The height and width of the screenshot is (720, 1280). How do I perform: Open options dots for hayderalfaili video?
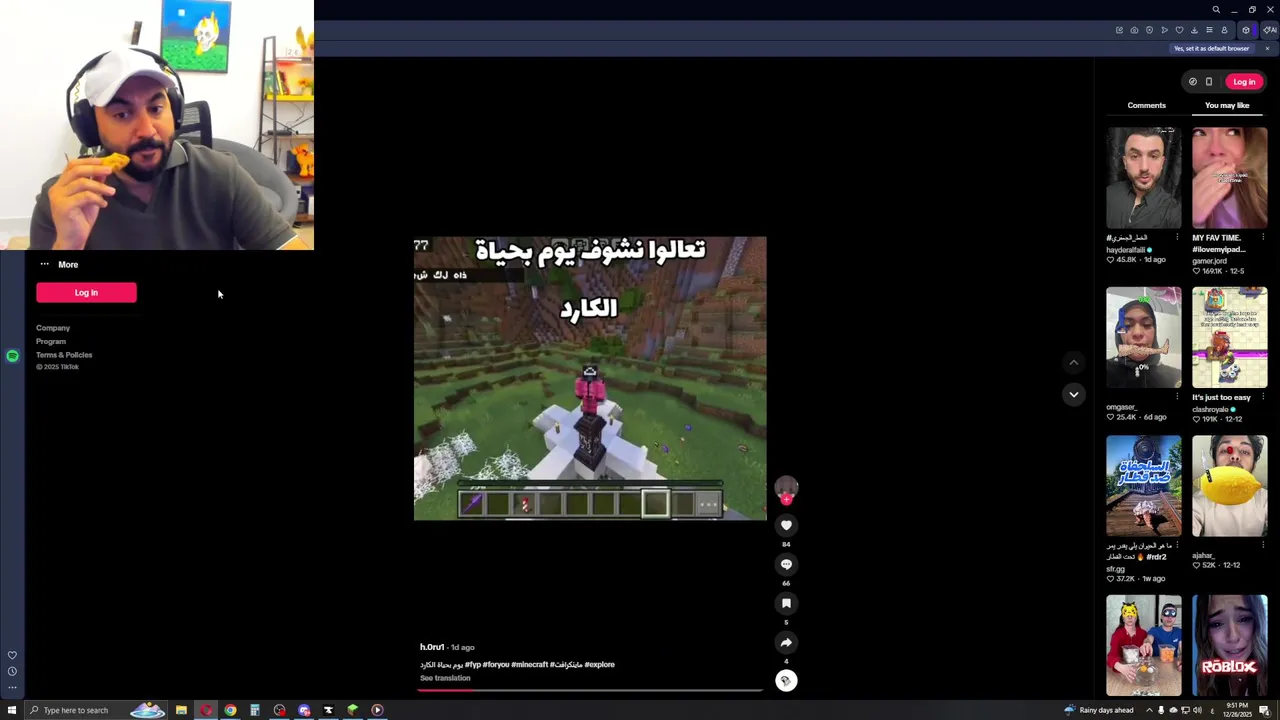click(1177, 238)
